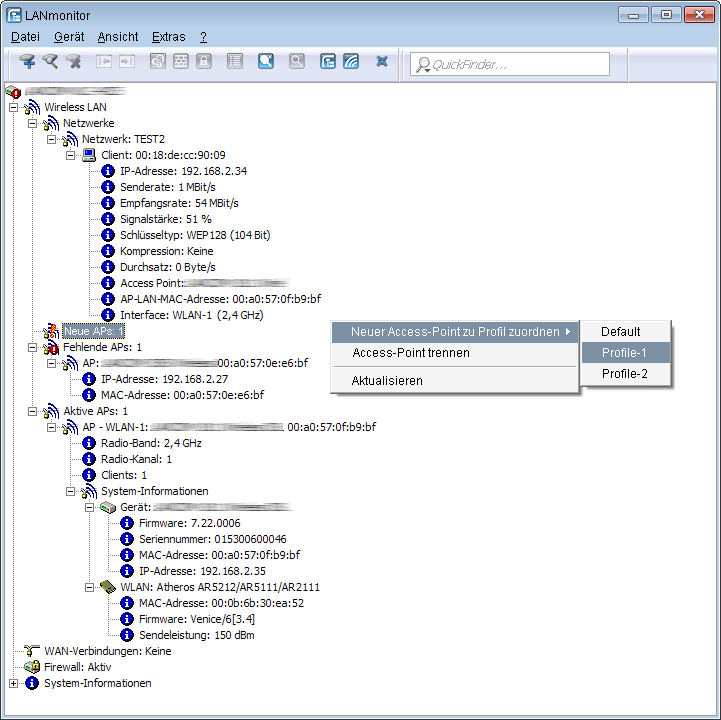This screenshot has width=721, height=720.
Task: Open the Extras menu
Action: (x=168, y=37)
